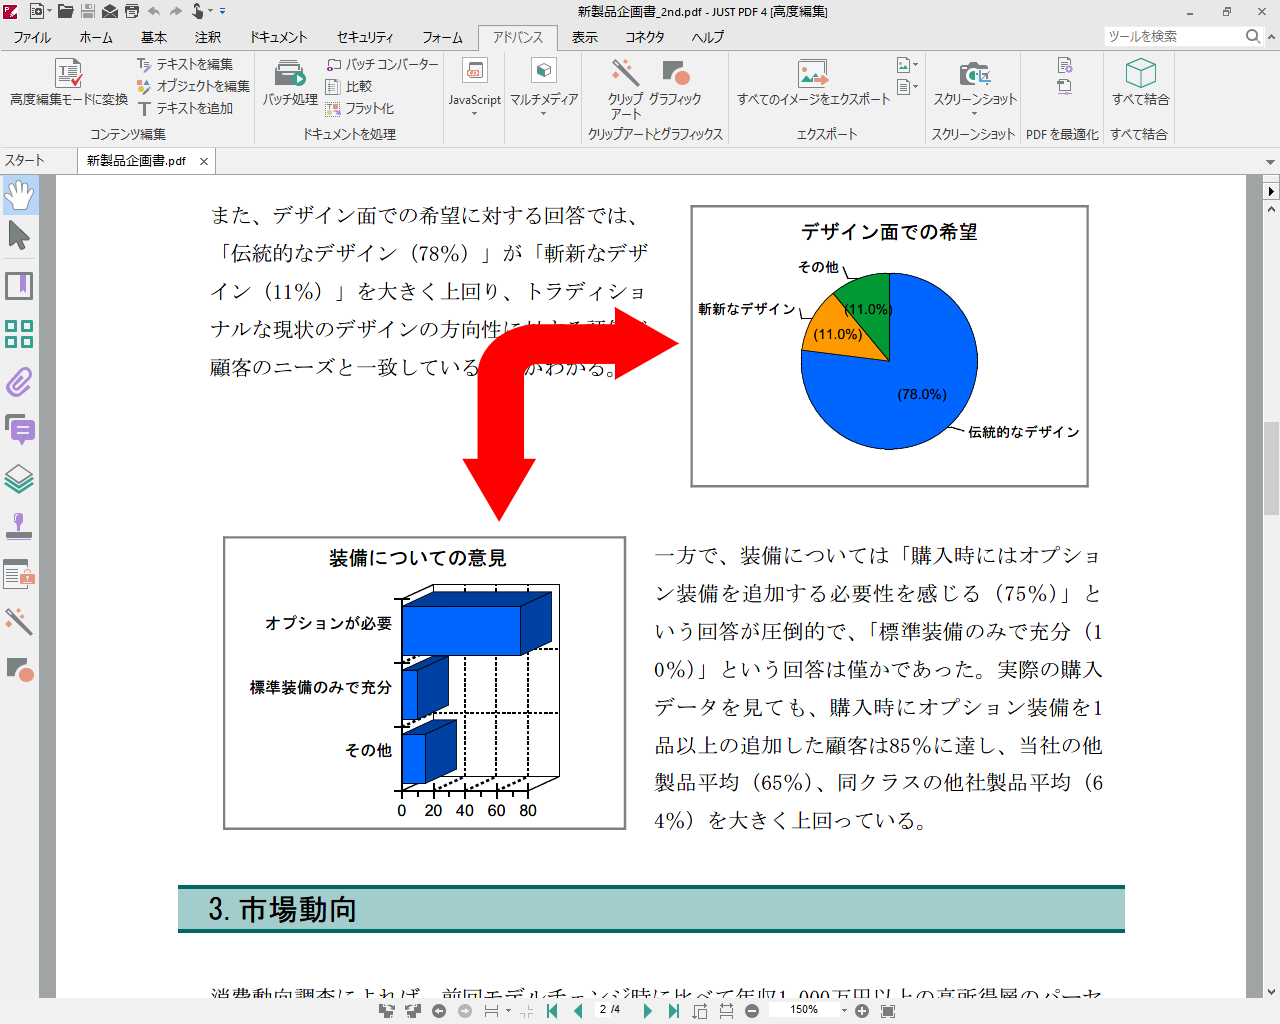
Task: Open the bookmarks panel in sidebar
Action: click(x=19, y=286)
